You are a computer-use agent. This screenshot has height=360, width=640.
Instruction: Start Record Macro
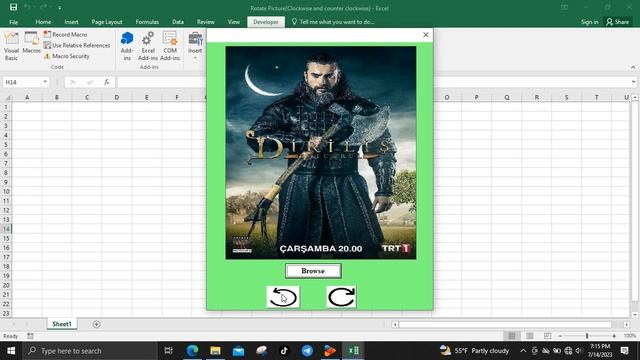65,35
